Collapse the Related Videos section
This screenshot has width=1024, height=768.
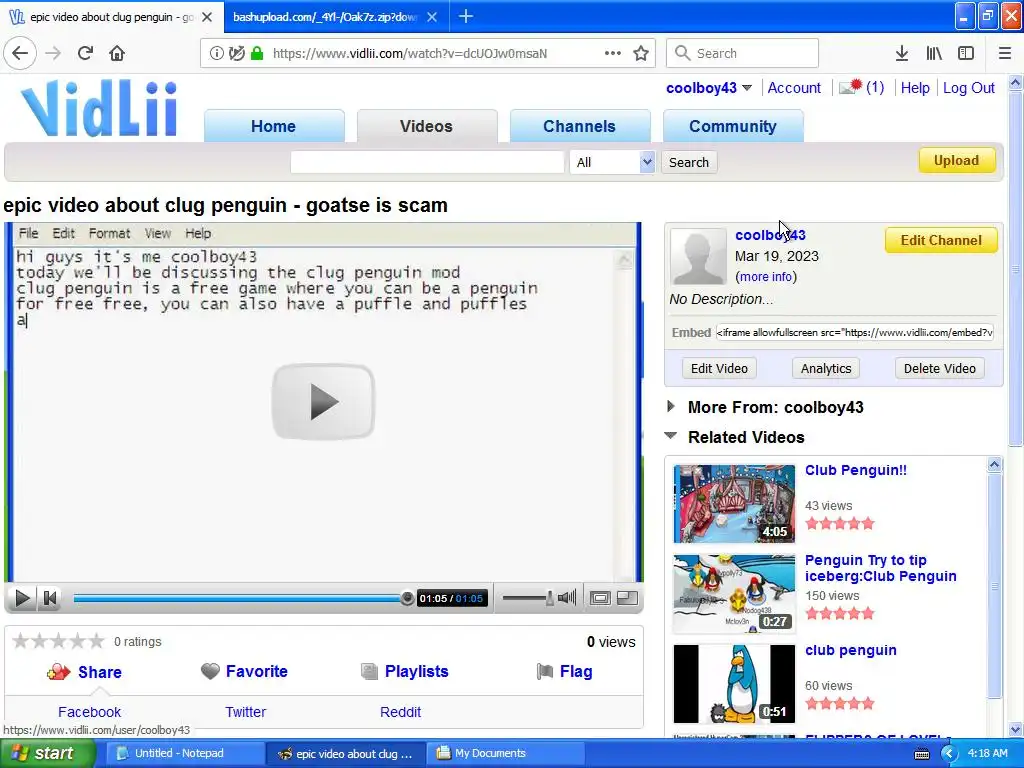pyautogui.click(x=671, y=436)
